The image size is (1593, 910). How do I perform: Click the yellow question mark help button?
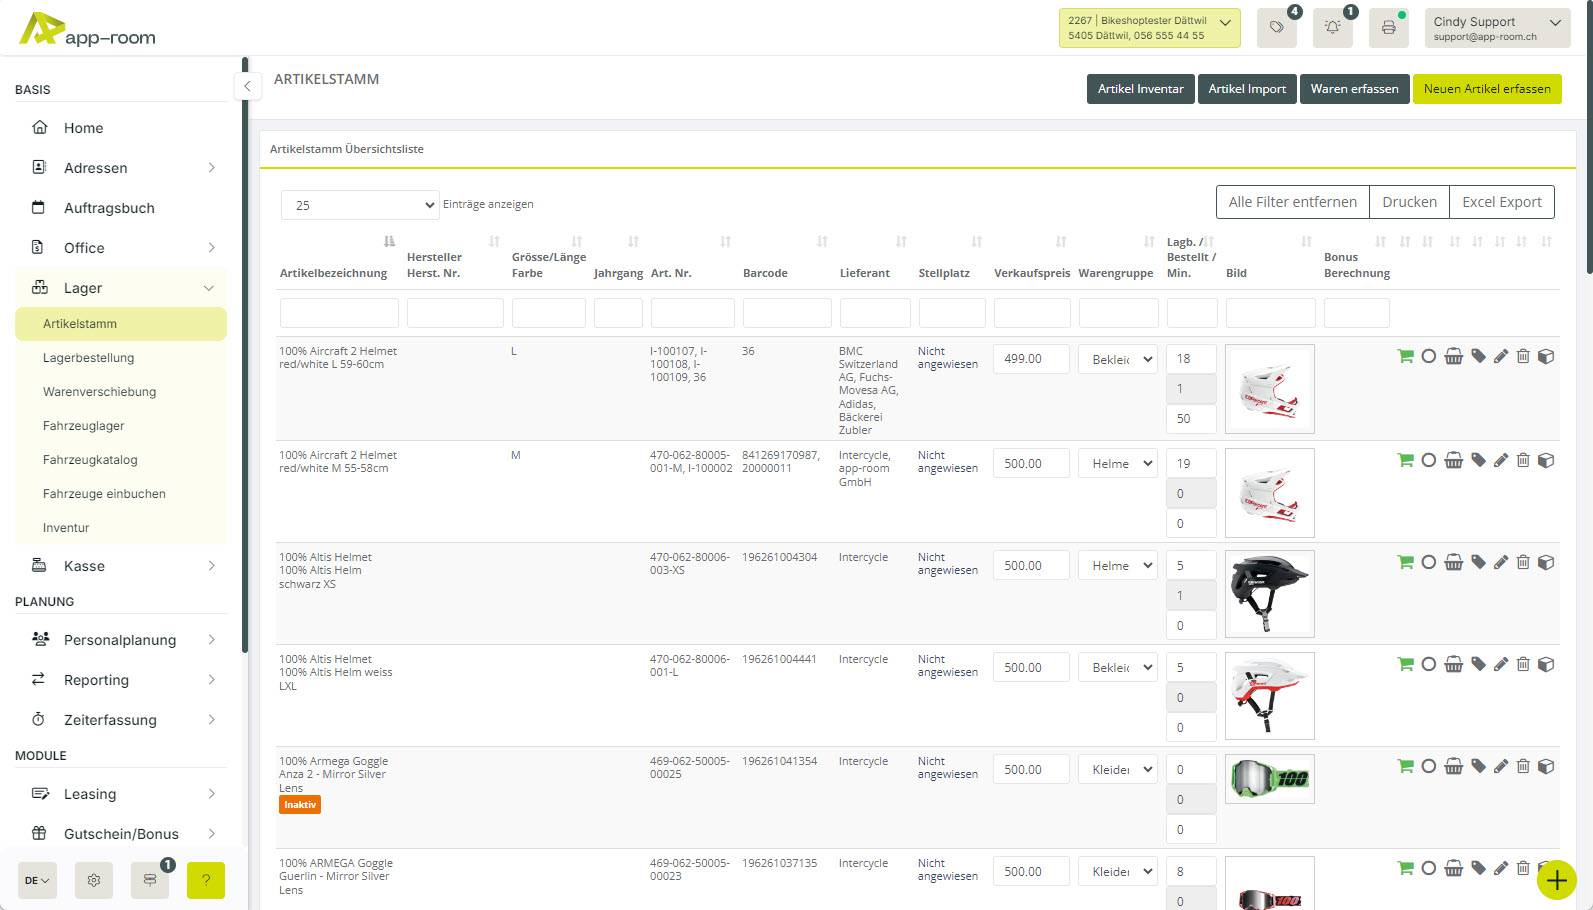click(206, 880)
